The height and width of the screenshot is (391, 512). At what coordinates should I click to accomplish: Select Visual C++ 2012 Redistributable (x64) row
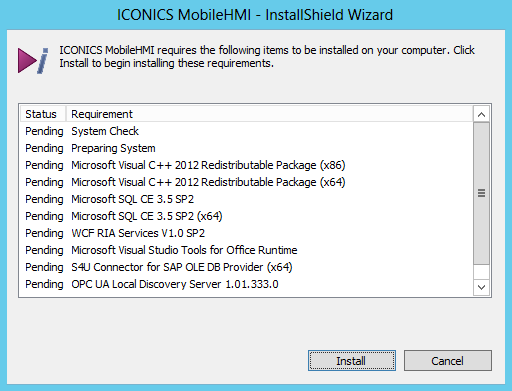(x=247, y=182)
